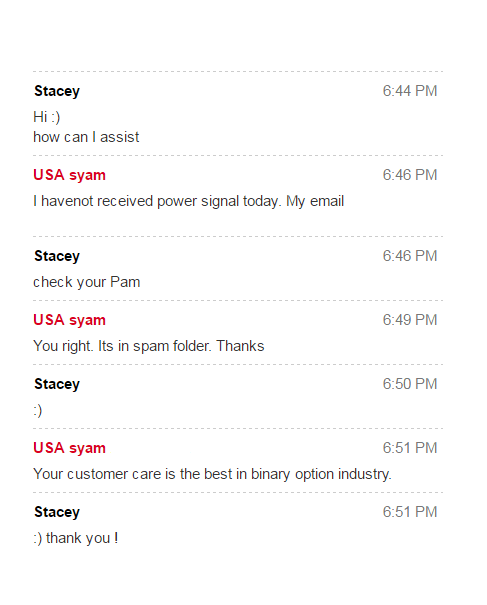Click the 'how can I assist' message

coord(86,137)
